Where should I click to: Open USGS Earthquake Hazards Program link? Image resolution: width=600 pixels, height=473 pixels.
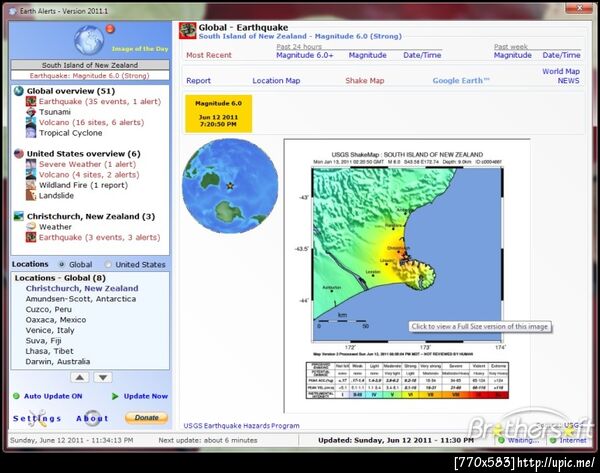[x=241, y=426]
